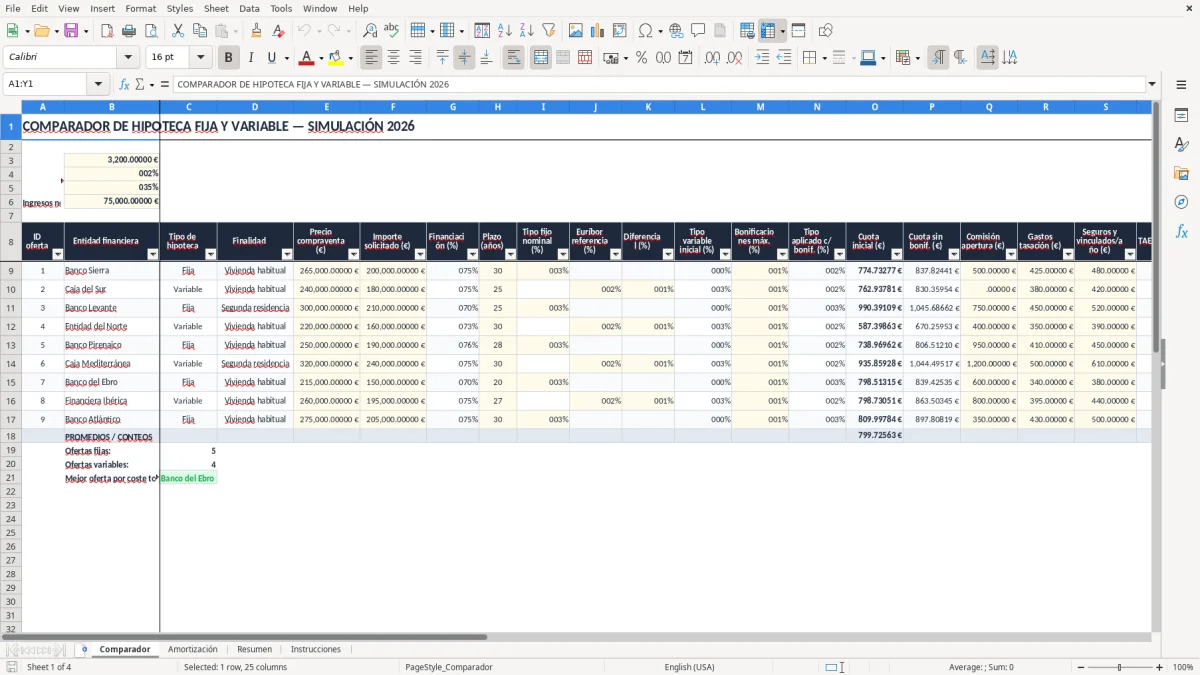The image size is (1200, 675).
Task: Open filter dropdown on Entidad financiera header
Action: click(153, 254)
